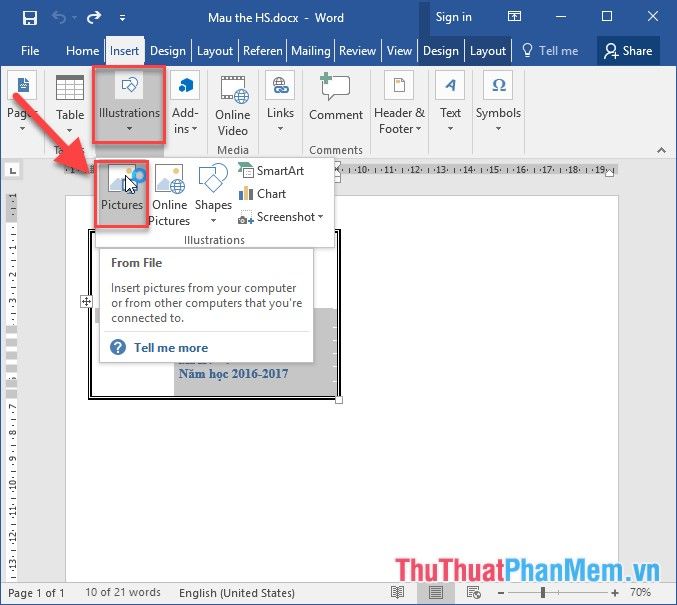This screenshot has width=677, height=605.
Task: Toggle Print Layout view in status bar
Action: point(435,593)
